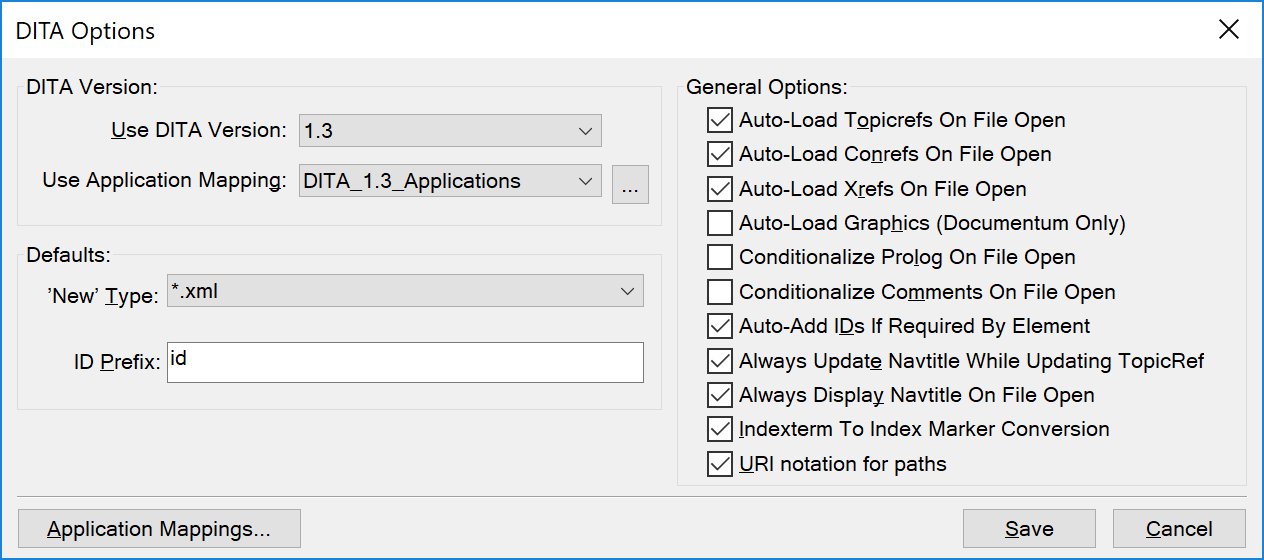Disable Auto-Load Conrefs On File Open
1264x560 pixels.
719,155
